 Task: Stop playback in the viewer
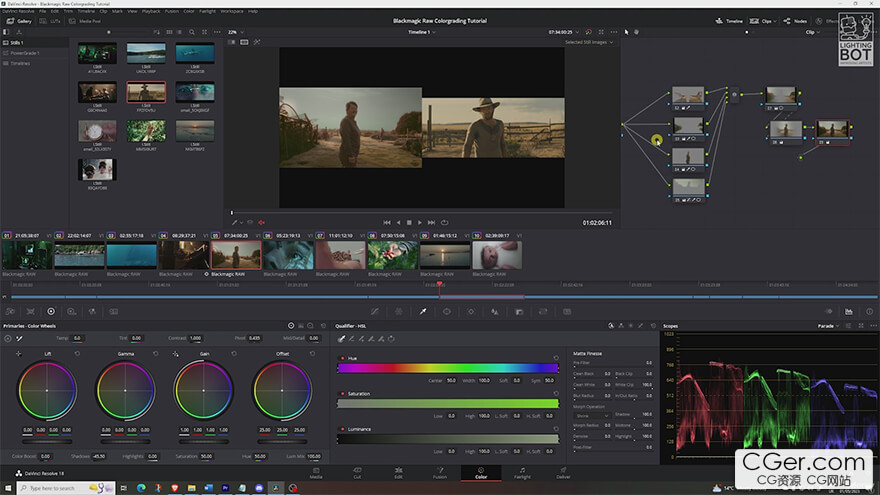click(409, 223)
